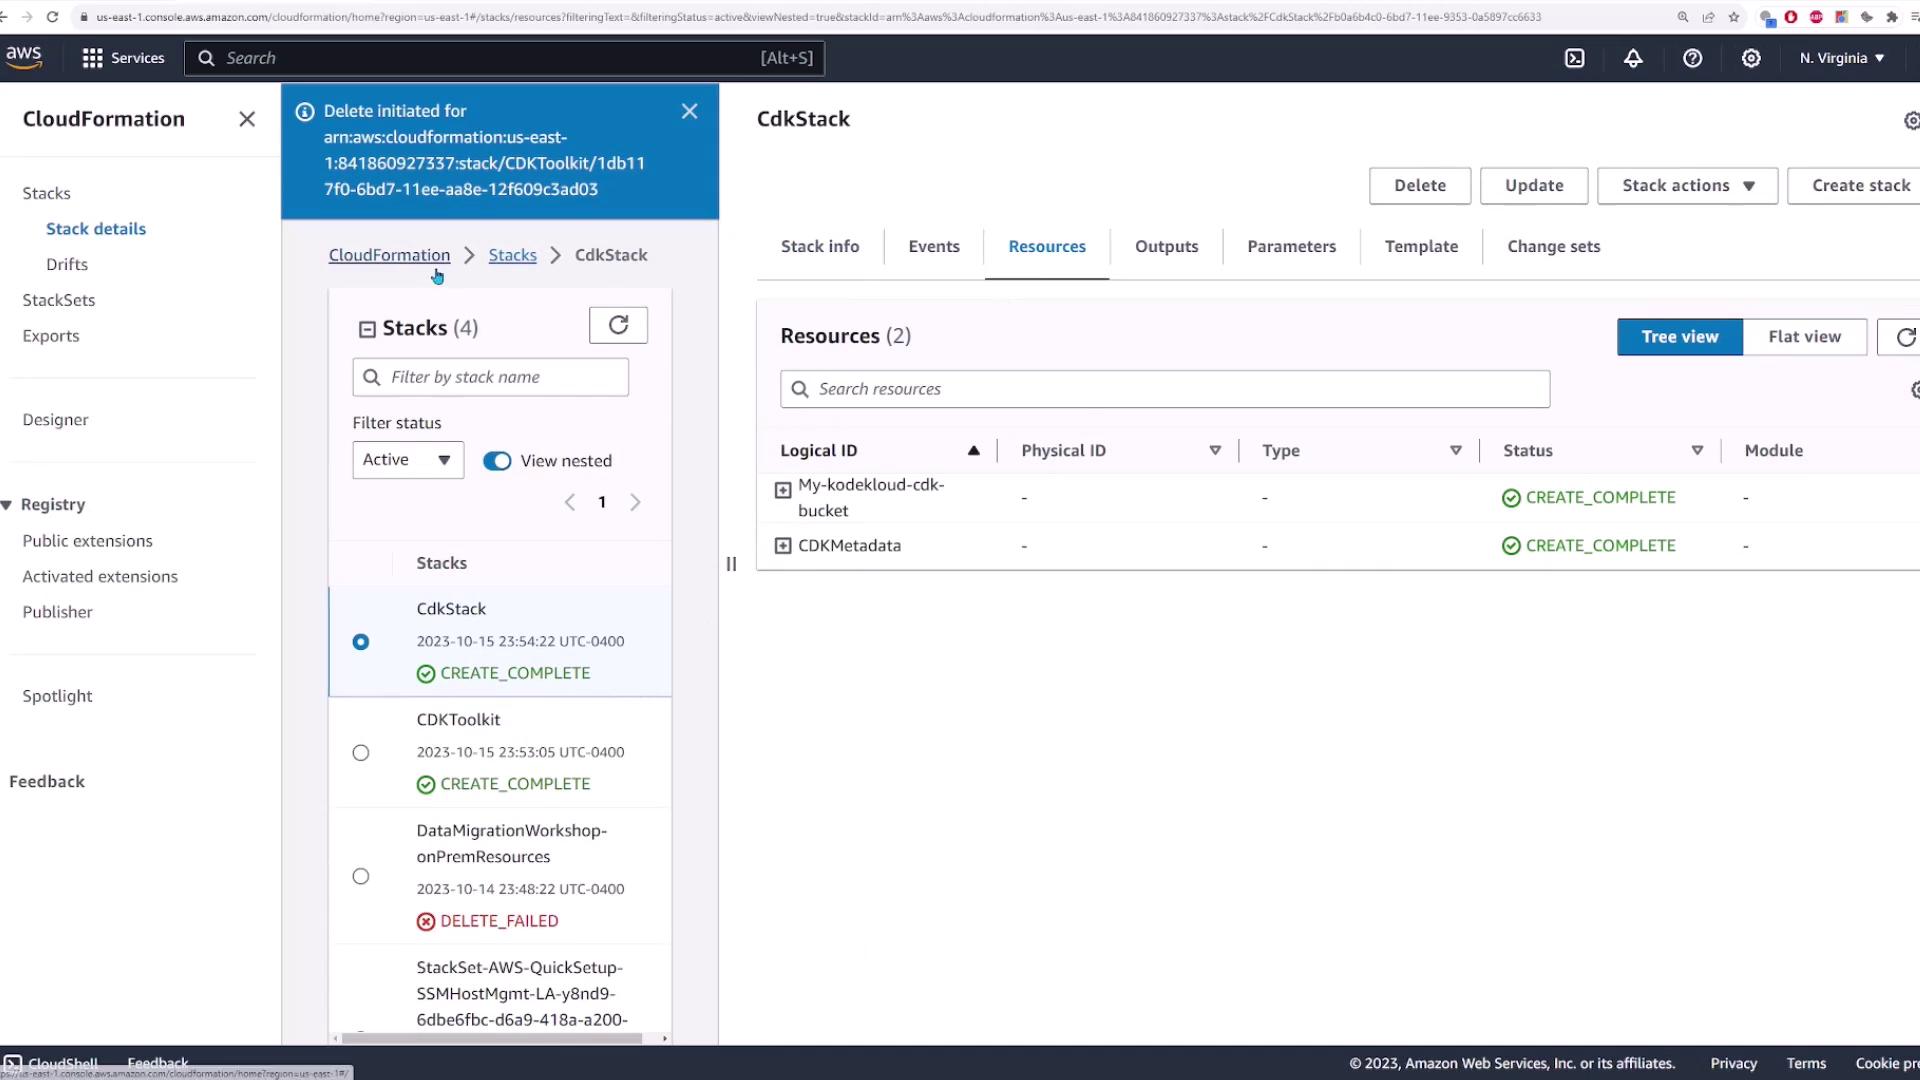The image size is (1920, 1080).
Task: Open the Active filter status dropdown
Action: pyautogui.click(x=407, y=460)
